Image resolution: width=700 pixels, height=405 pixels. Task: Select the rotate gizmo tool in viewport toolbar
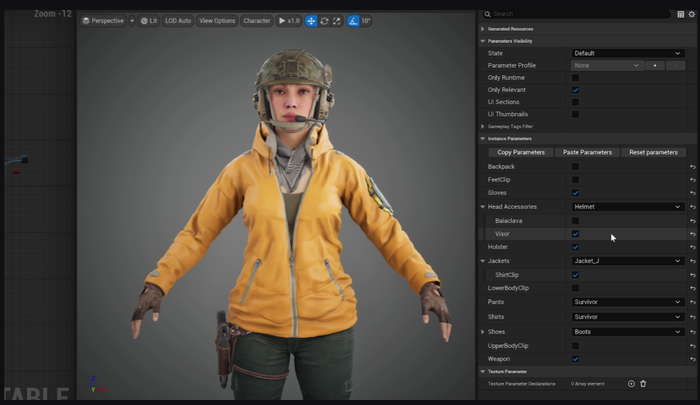click(x=324, y=20)
